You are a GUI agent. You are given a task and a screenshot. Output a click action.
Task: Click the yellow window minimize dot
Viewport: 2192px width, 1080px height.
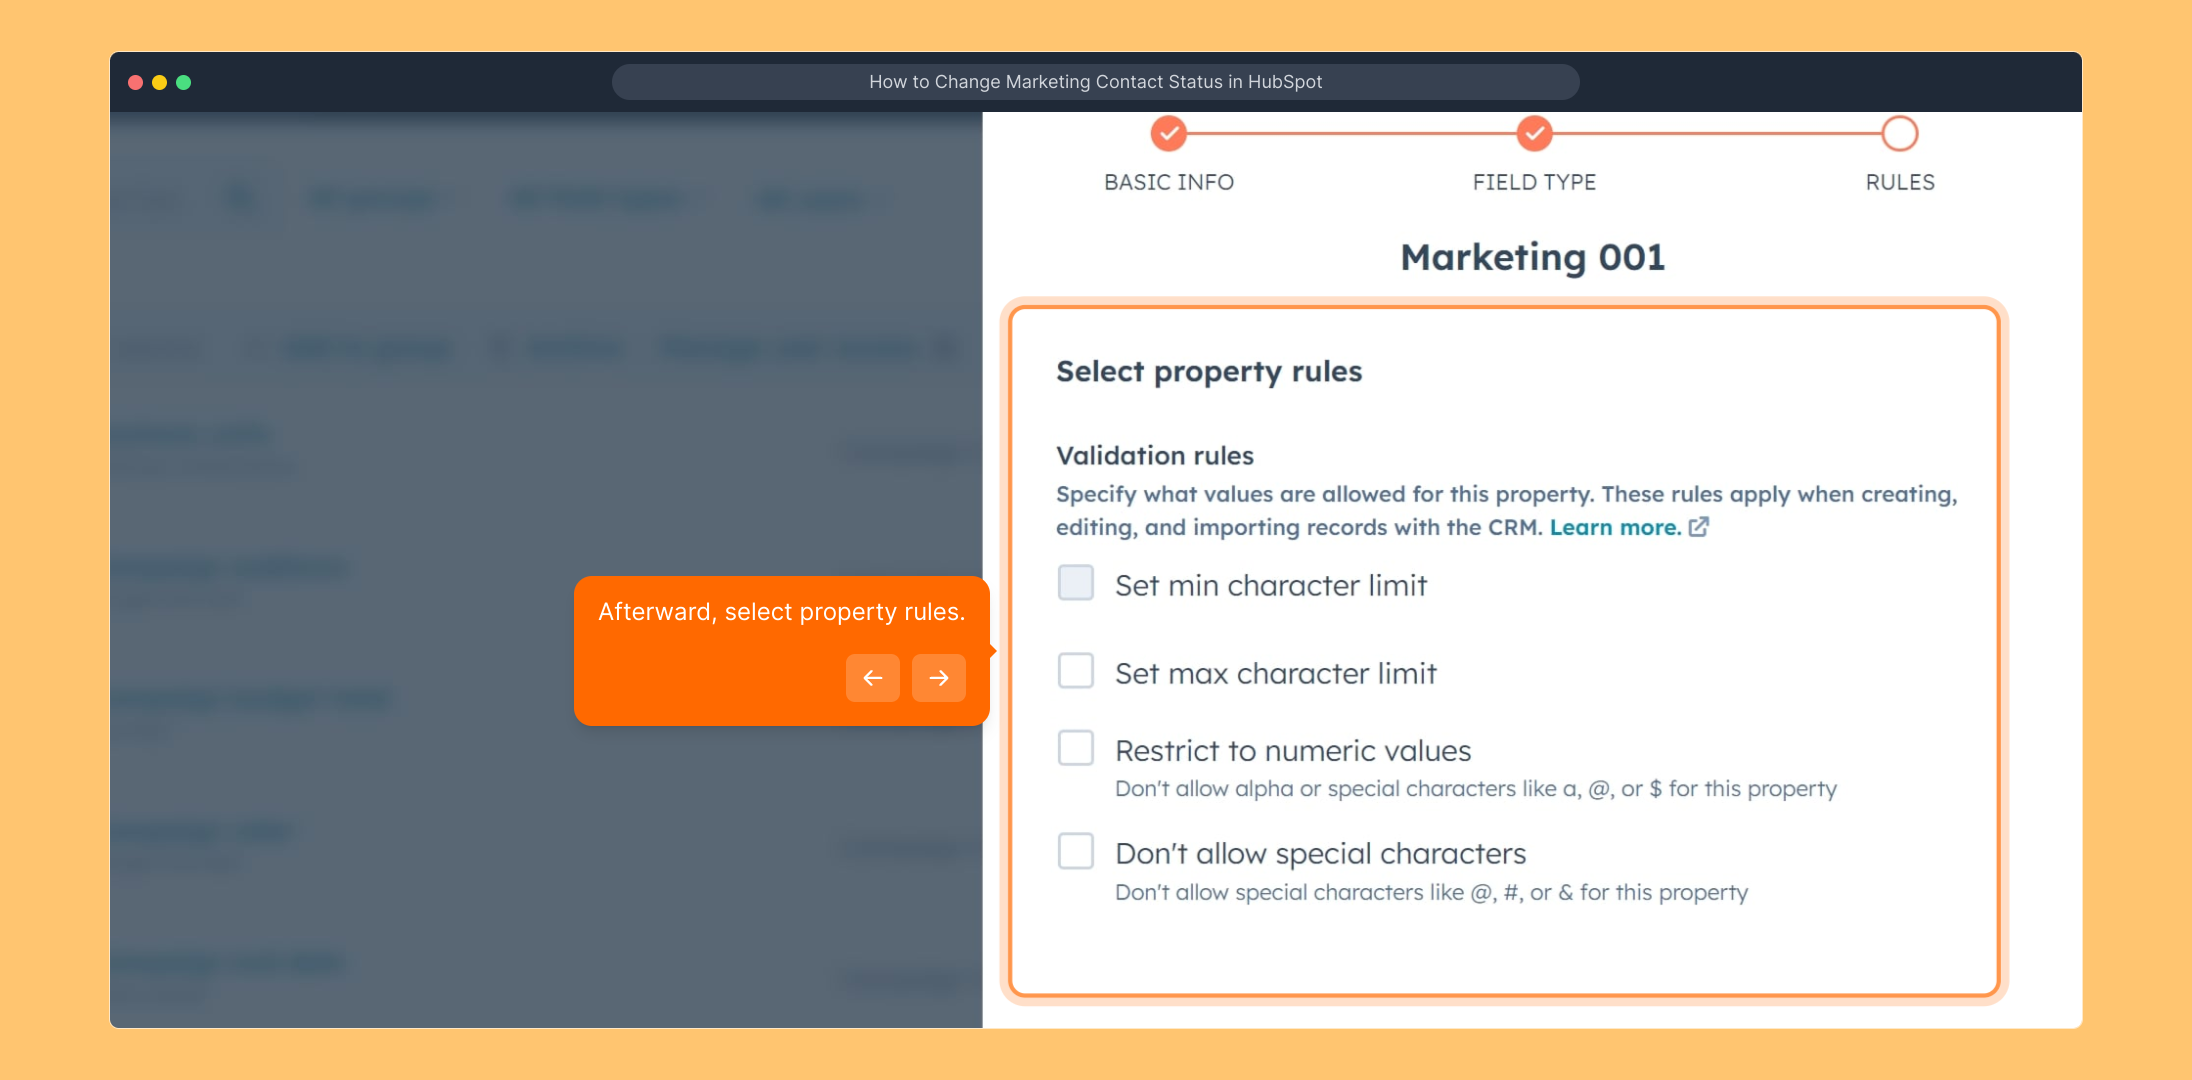(x=159, y=82)
